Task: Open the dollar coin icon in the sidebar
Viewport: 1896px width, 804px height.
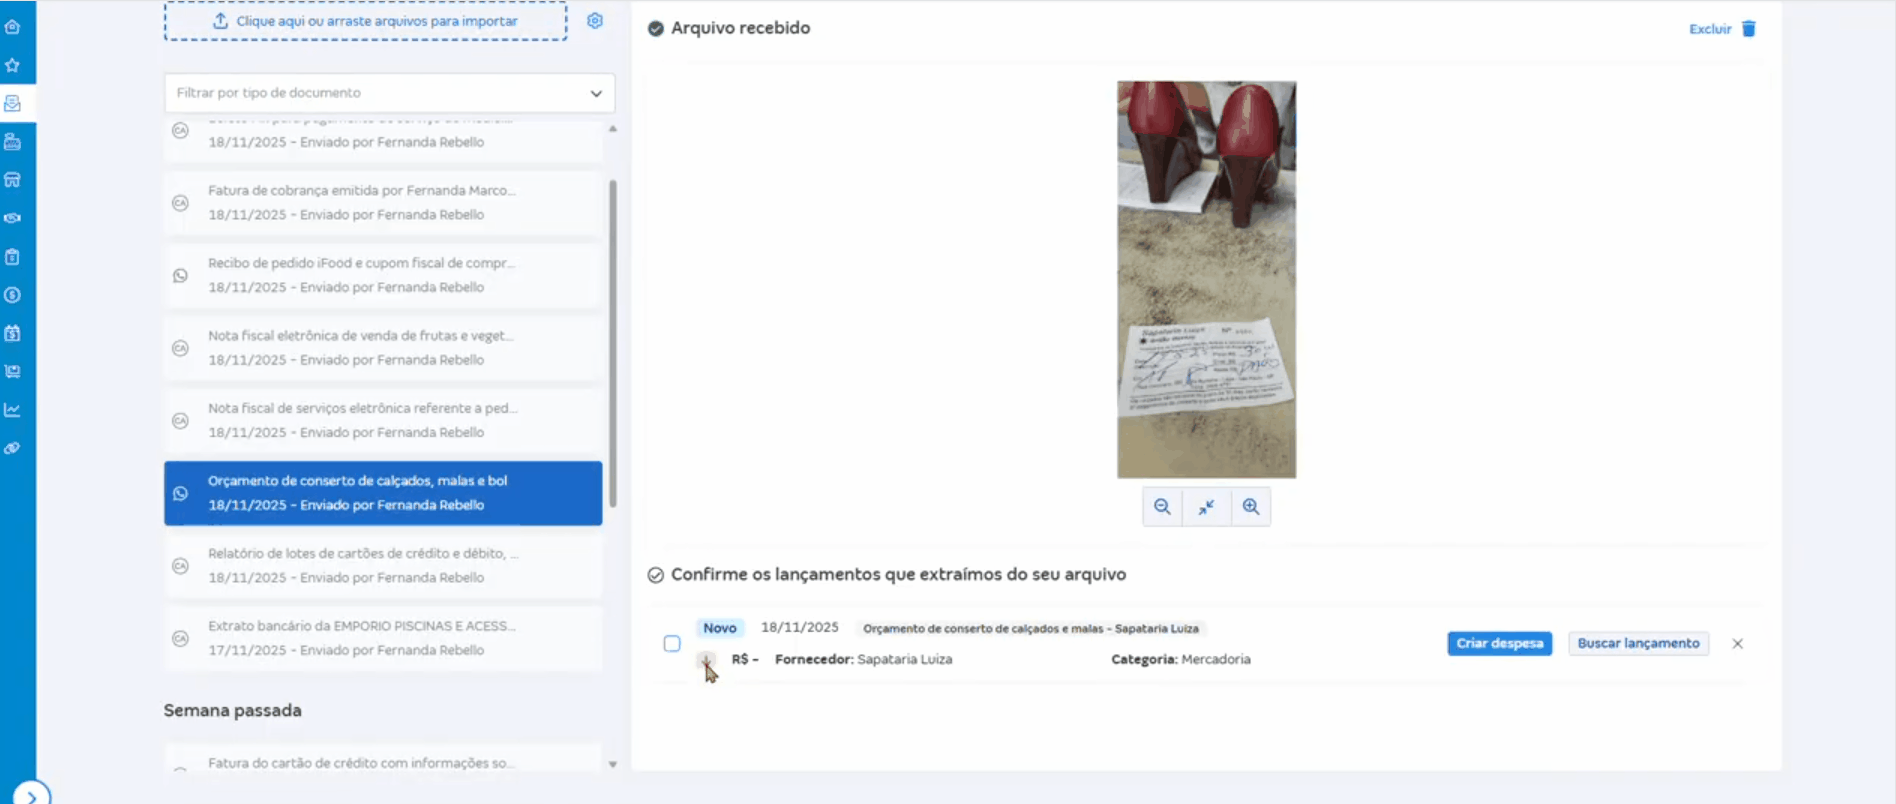Action: (13, 295)
